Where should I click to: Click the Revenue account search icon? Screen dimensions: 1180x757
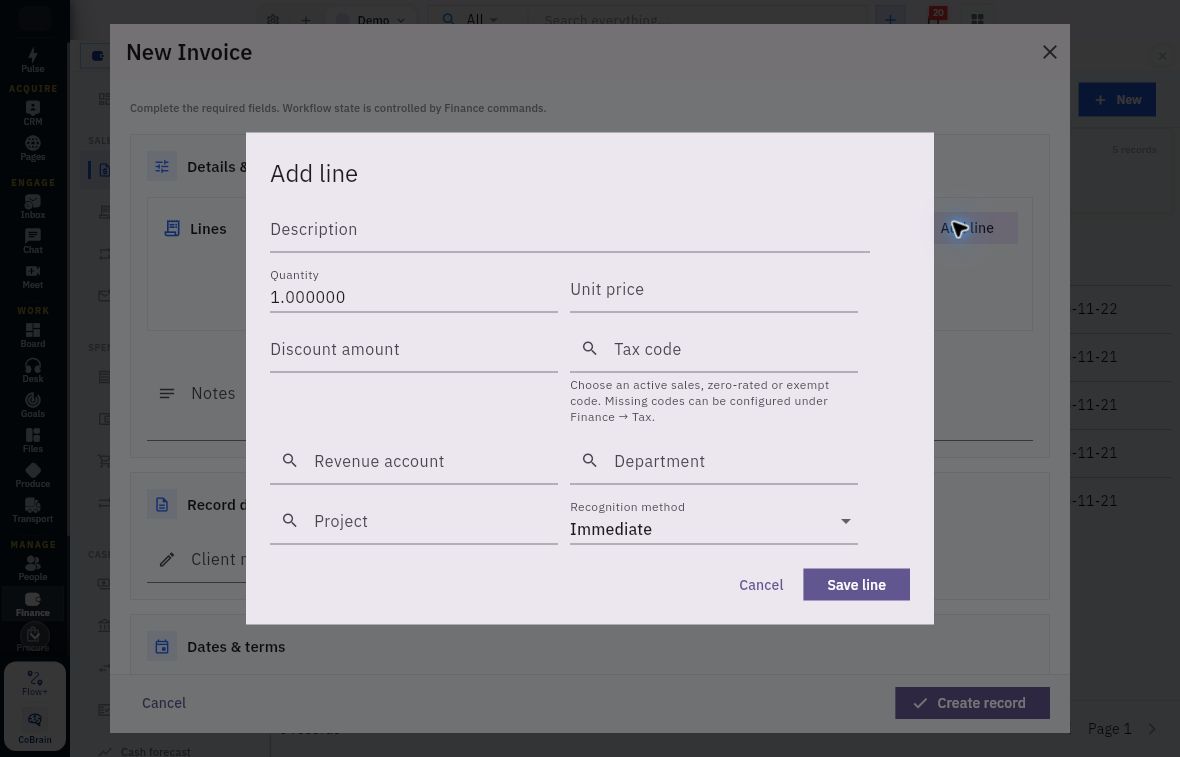point(290,461)
